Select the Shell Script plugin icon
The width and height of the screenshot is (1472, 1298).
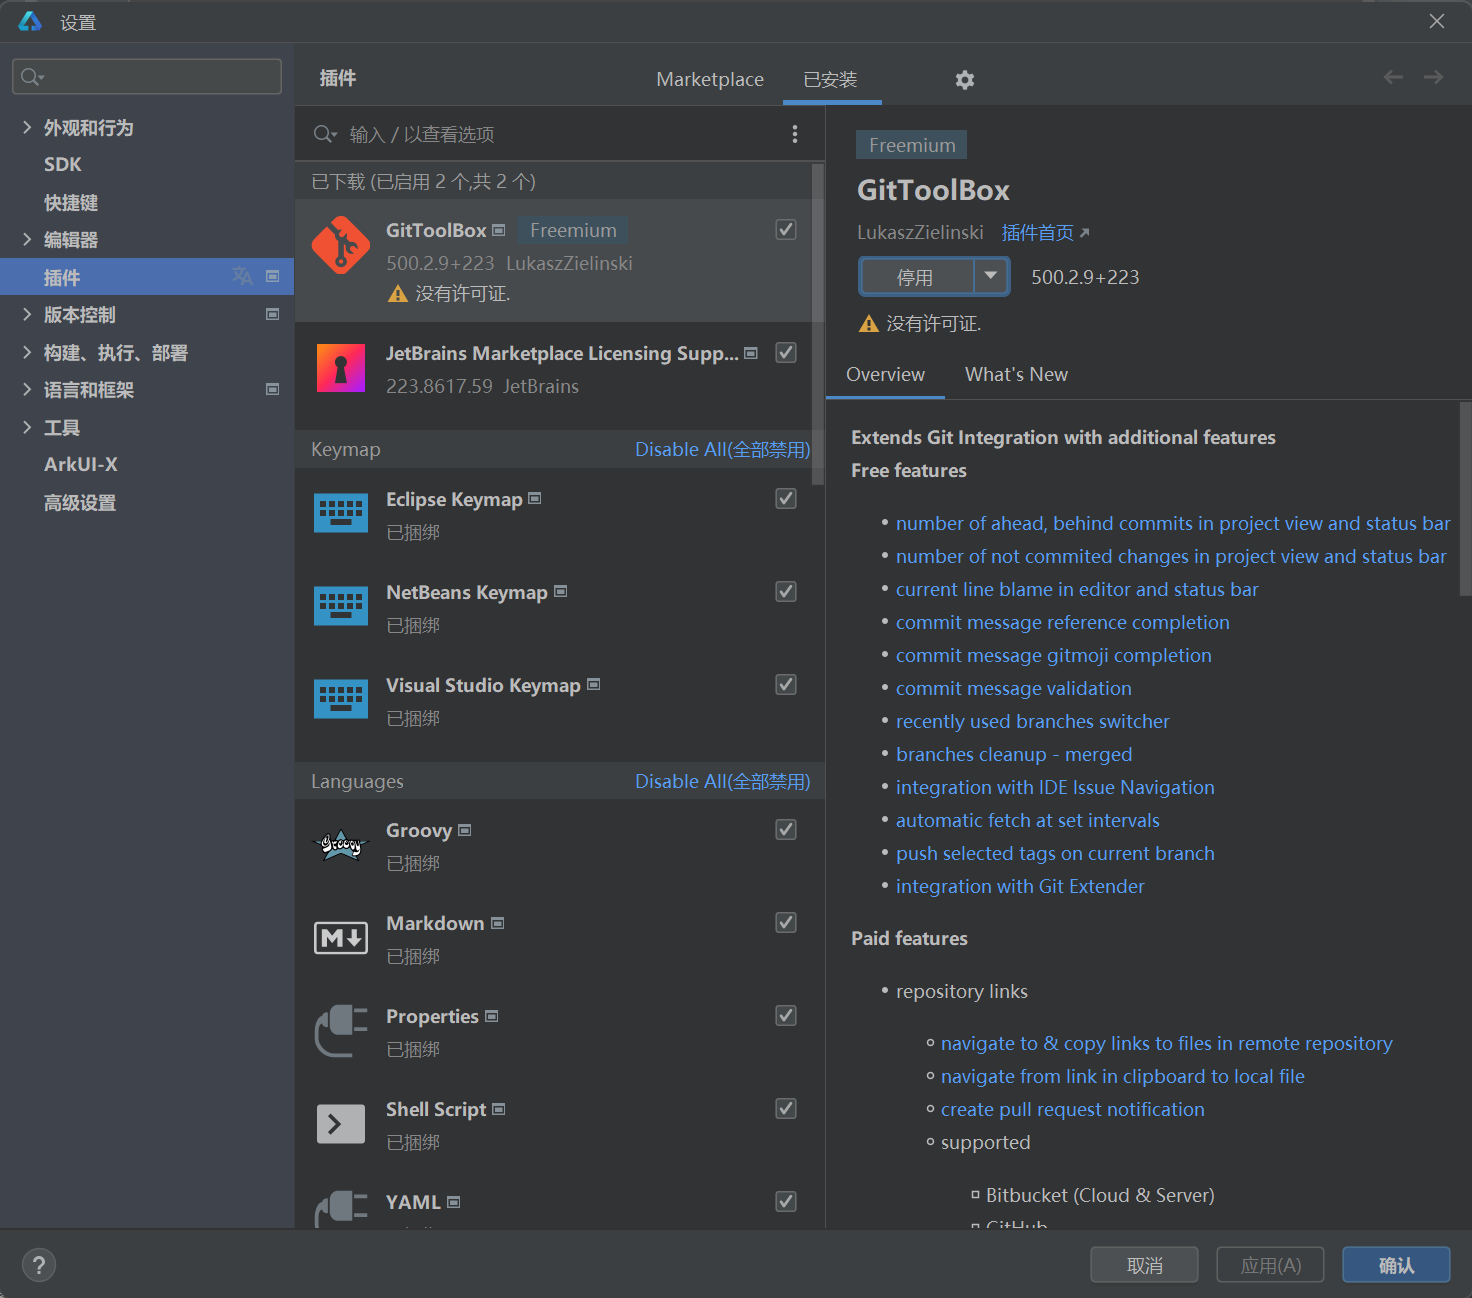click(x=341, y=1124)
